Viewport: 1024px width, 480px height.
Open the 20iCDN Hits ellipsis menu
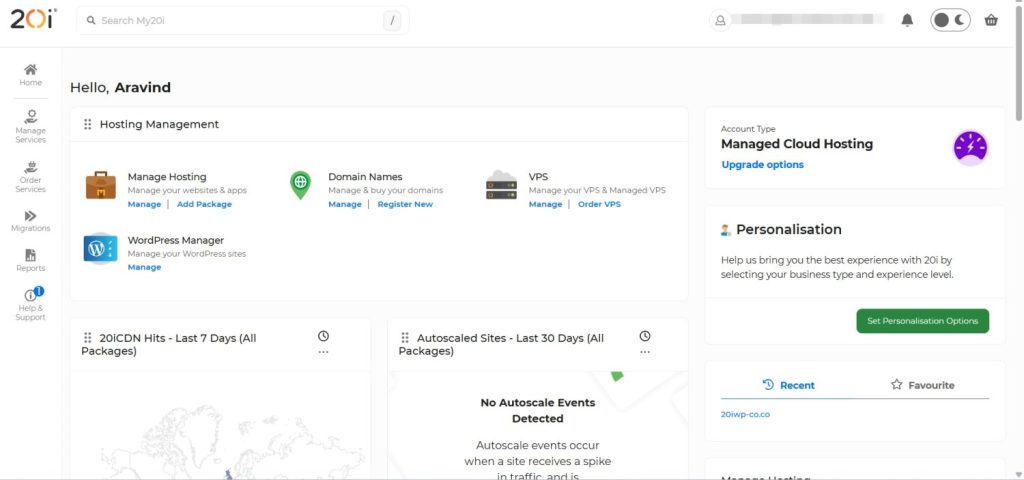point(323,352)
